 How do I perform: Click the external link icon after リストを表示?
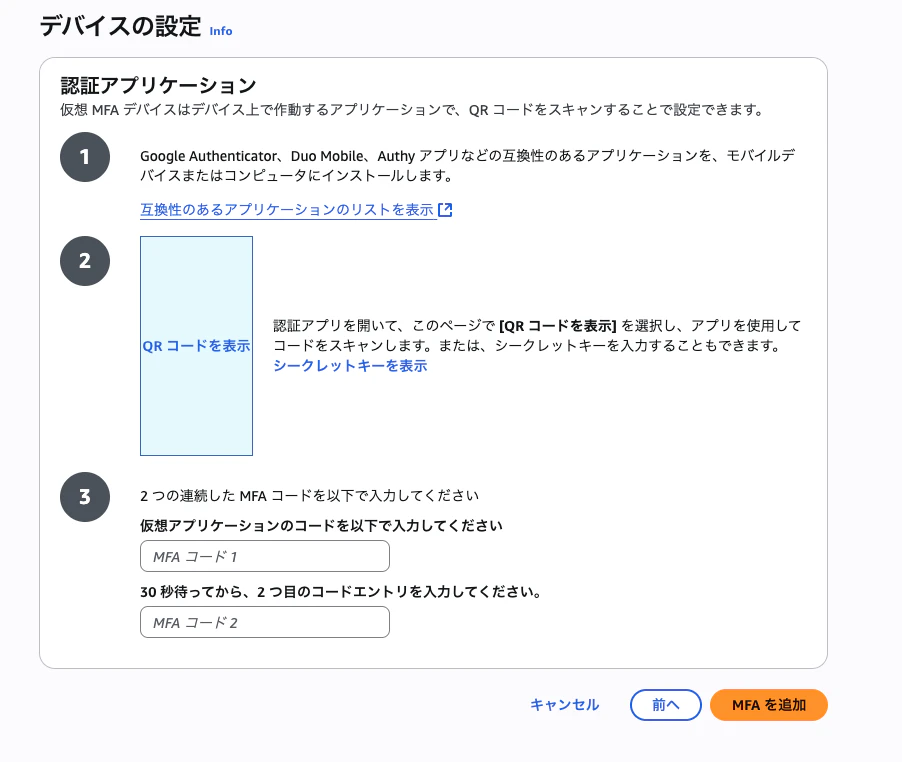[445, 210]
